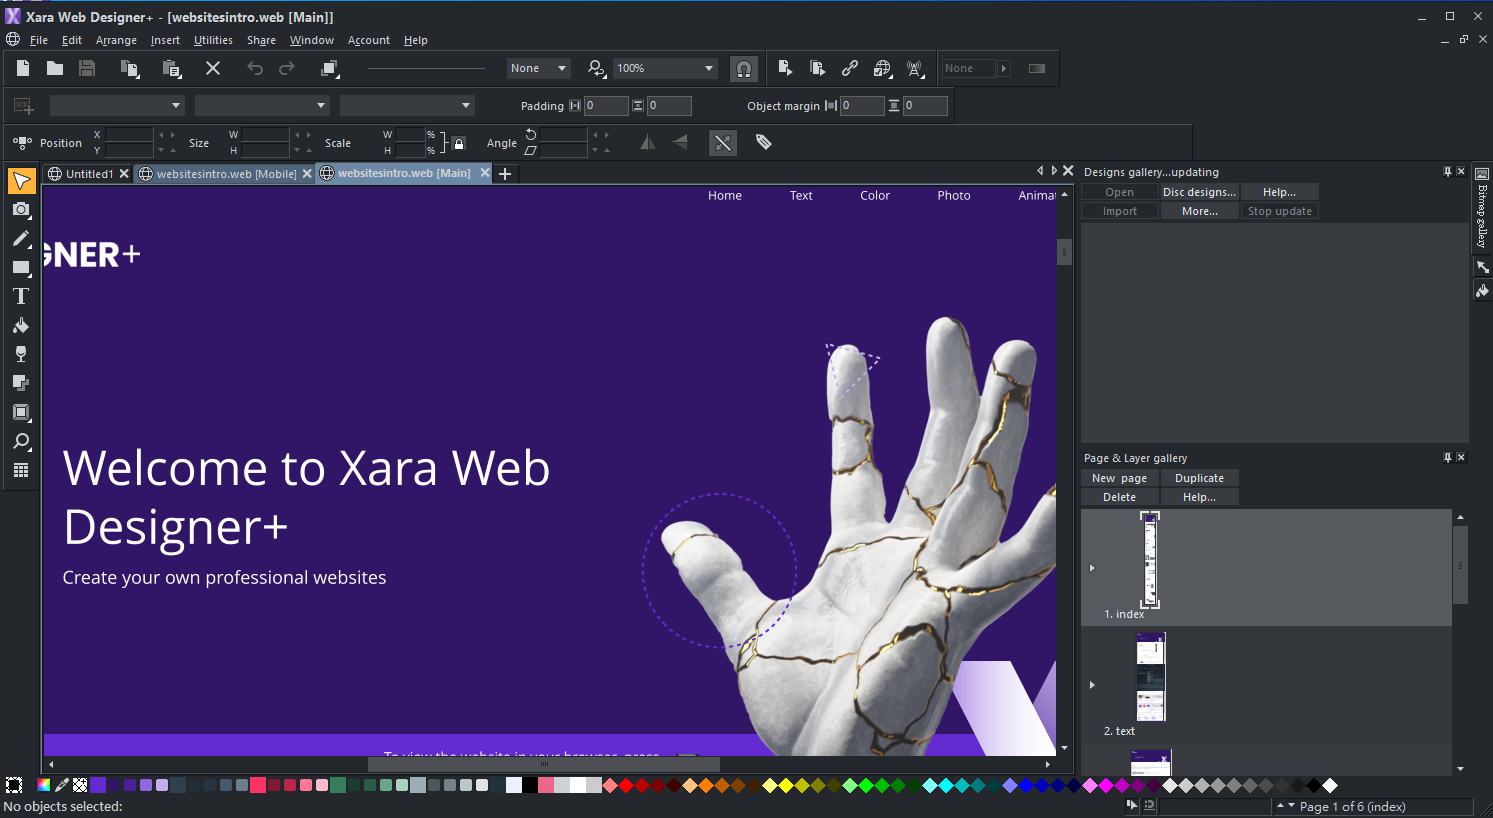Select the Text tool
The width and height of the screenshot is (1493, 818).
coord(21,296)
